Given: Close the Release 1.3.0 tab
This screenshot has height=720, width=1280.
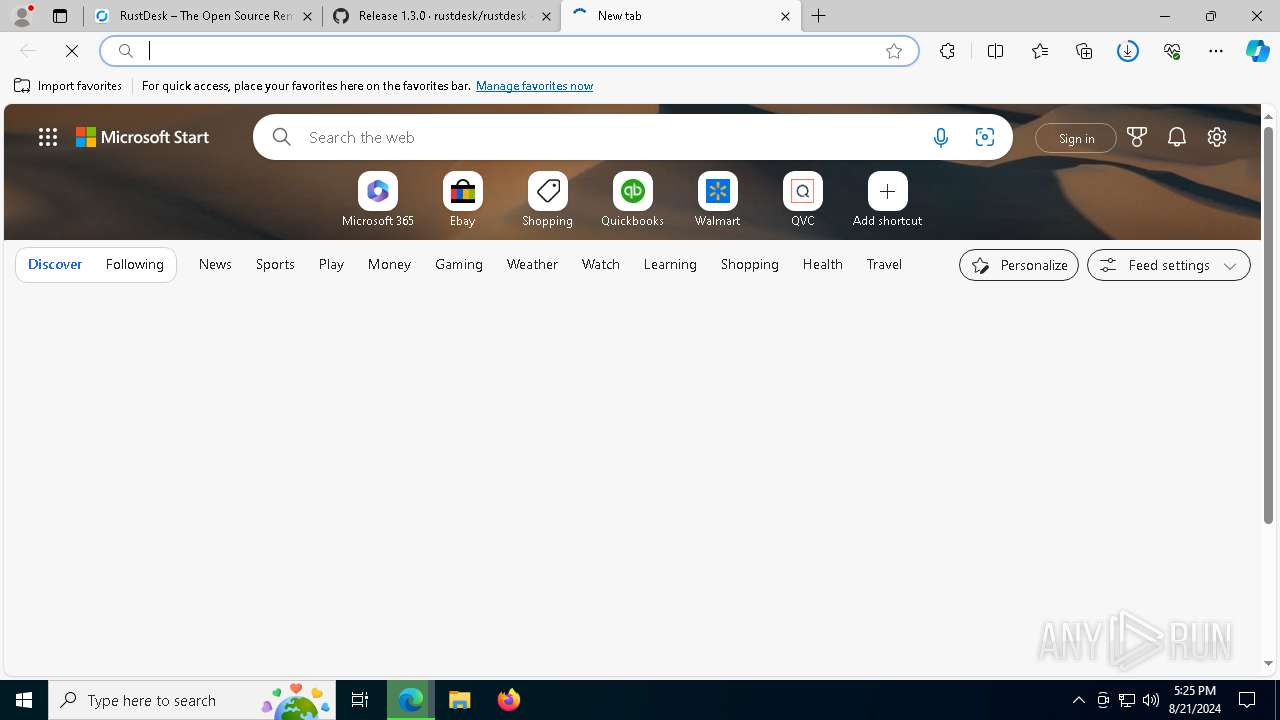Looking at the screenshot, I should click(546, 16).
